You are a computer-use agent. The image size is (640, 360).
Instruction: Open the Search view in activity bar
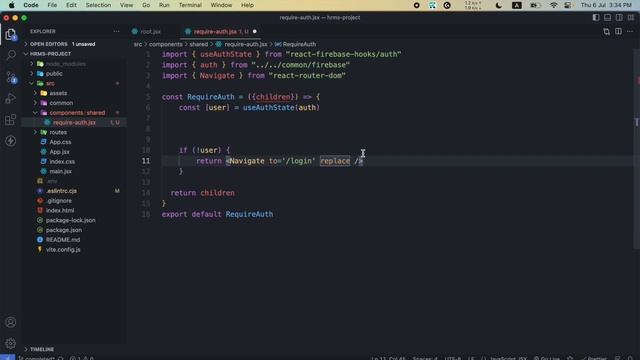tap(11, 55)
